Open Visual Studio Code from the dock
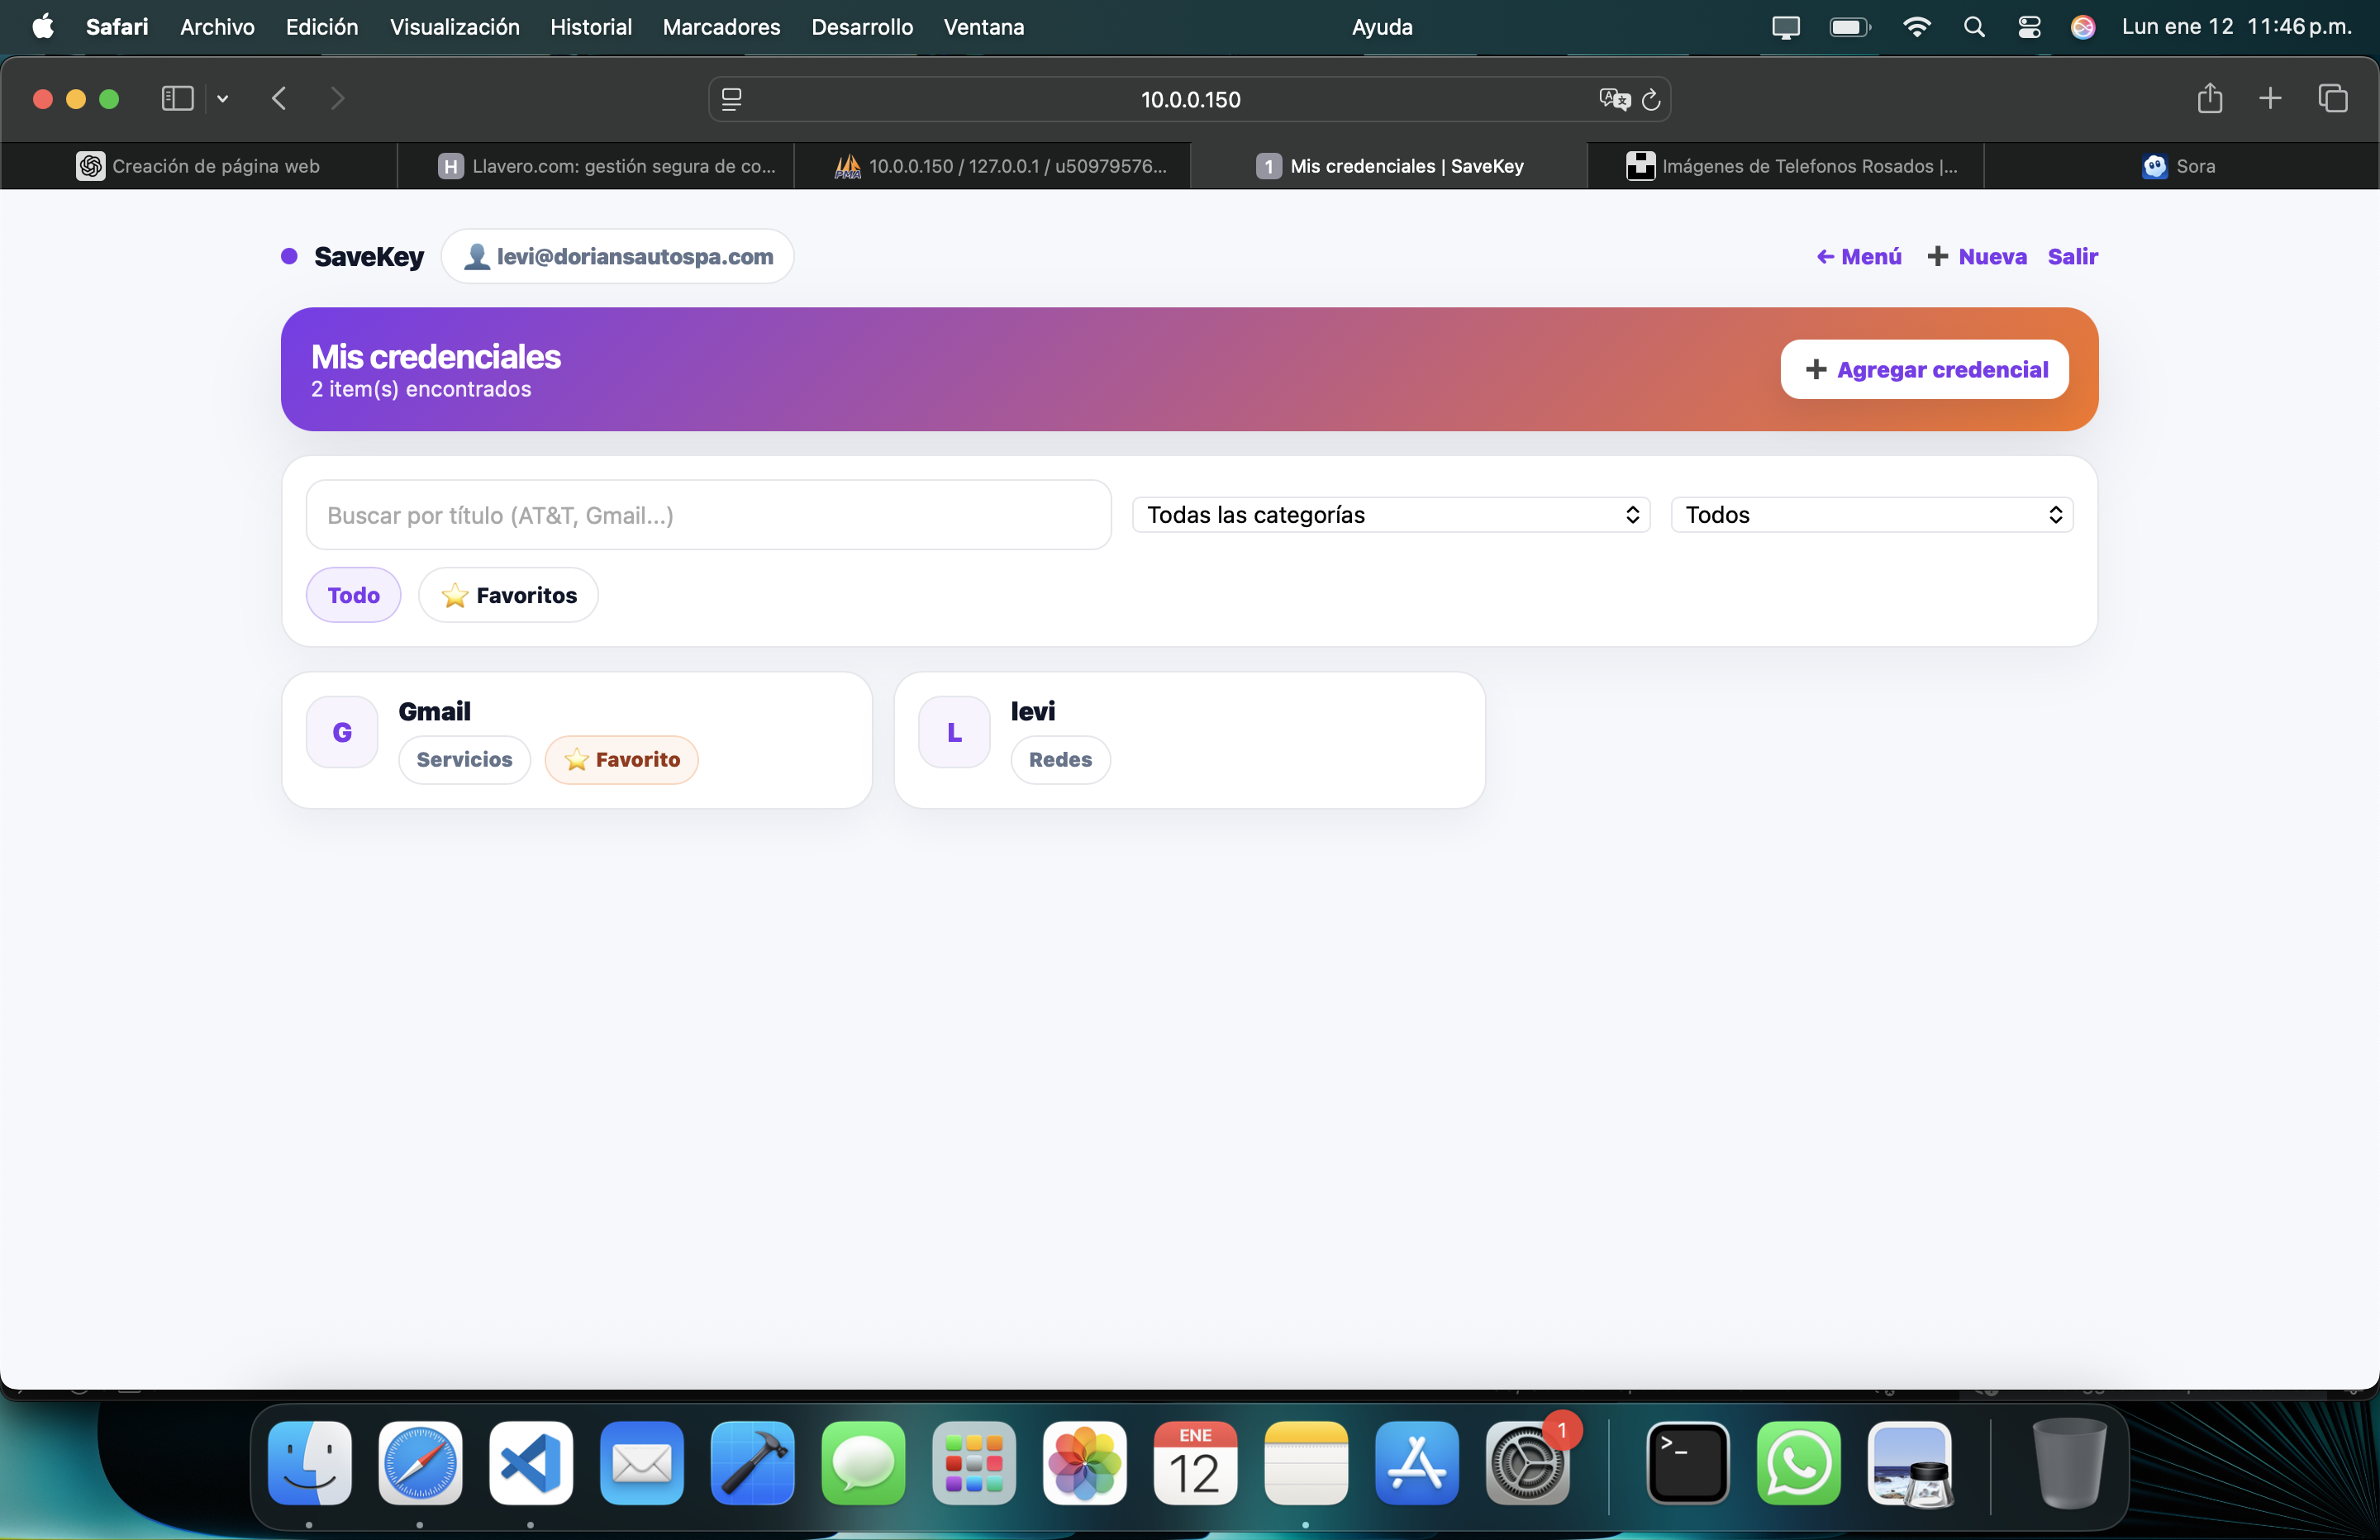2380x1540 pixels. pyautogui.click(x=530, y=1463)
